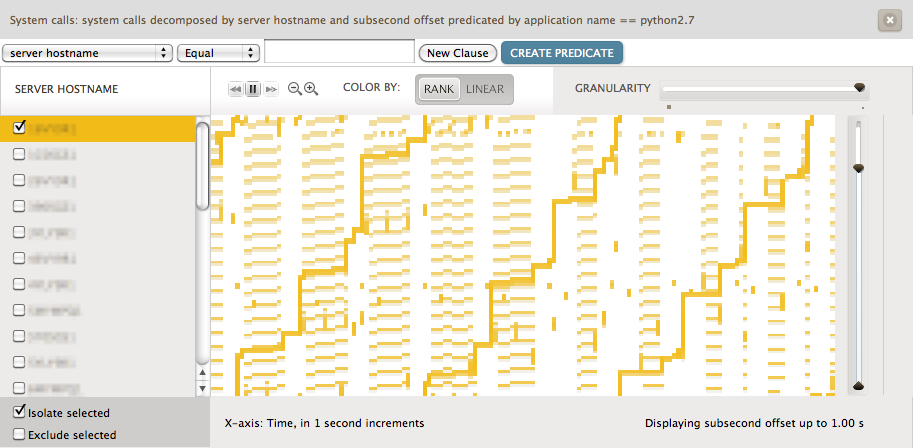Click the New Clause button
Image resolution: width=913 pixels, height=448 pixels.
(457, 53)
